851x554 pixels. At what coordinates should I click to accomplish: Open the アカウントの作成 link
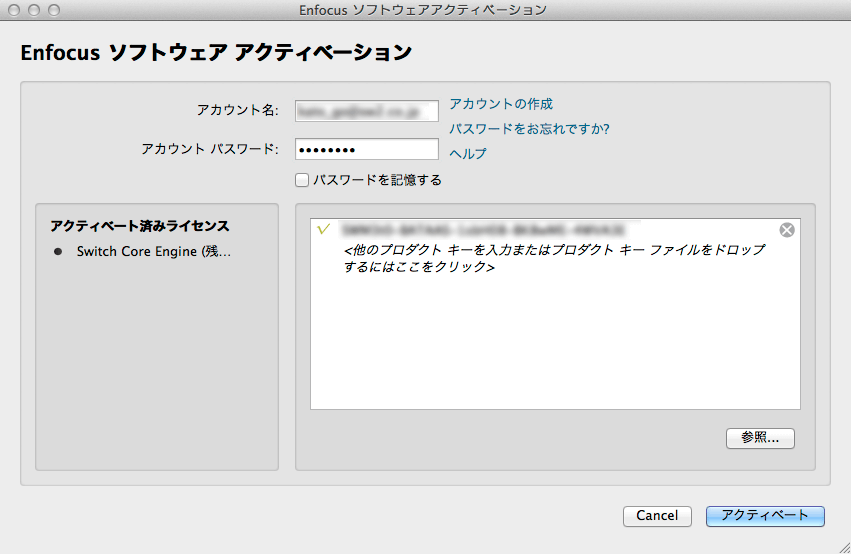click(500, 104)
